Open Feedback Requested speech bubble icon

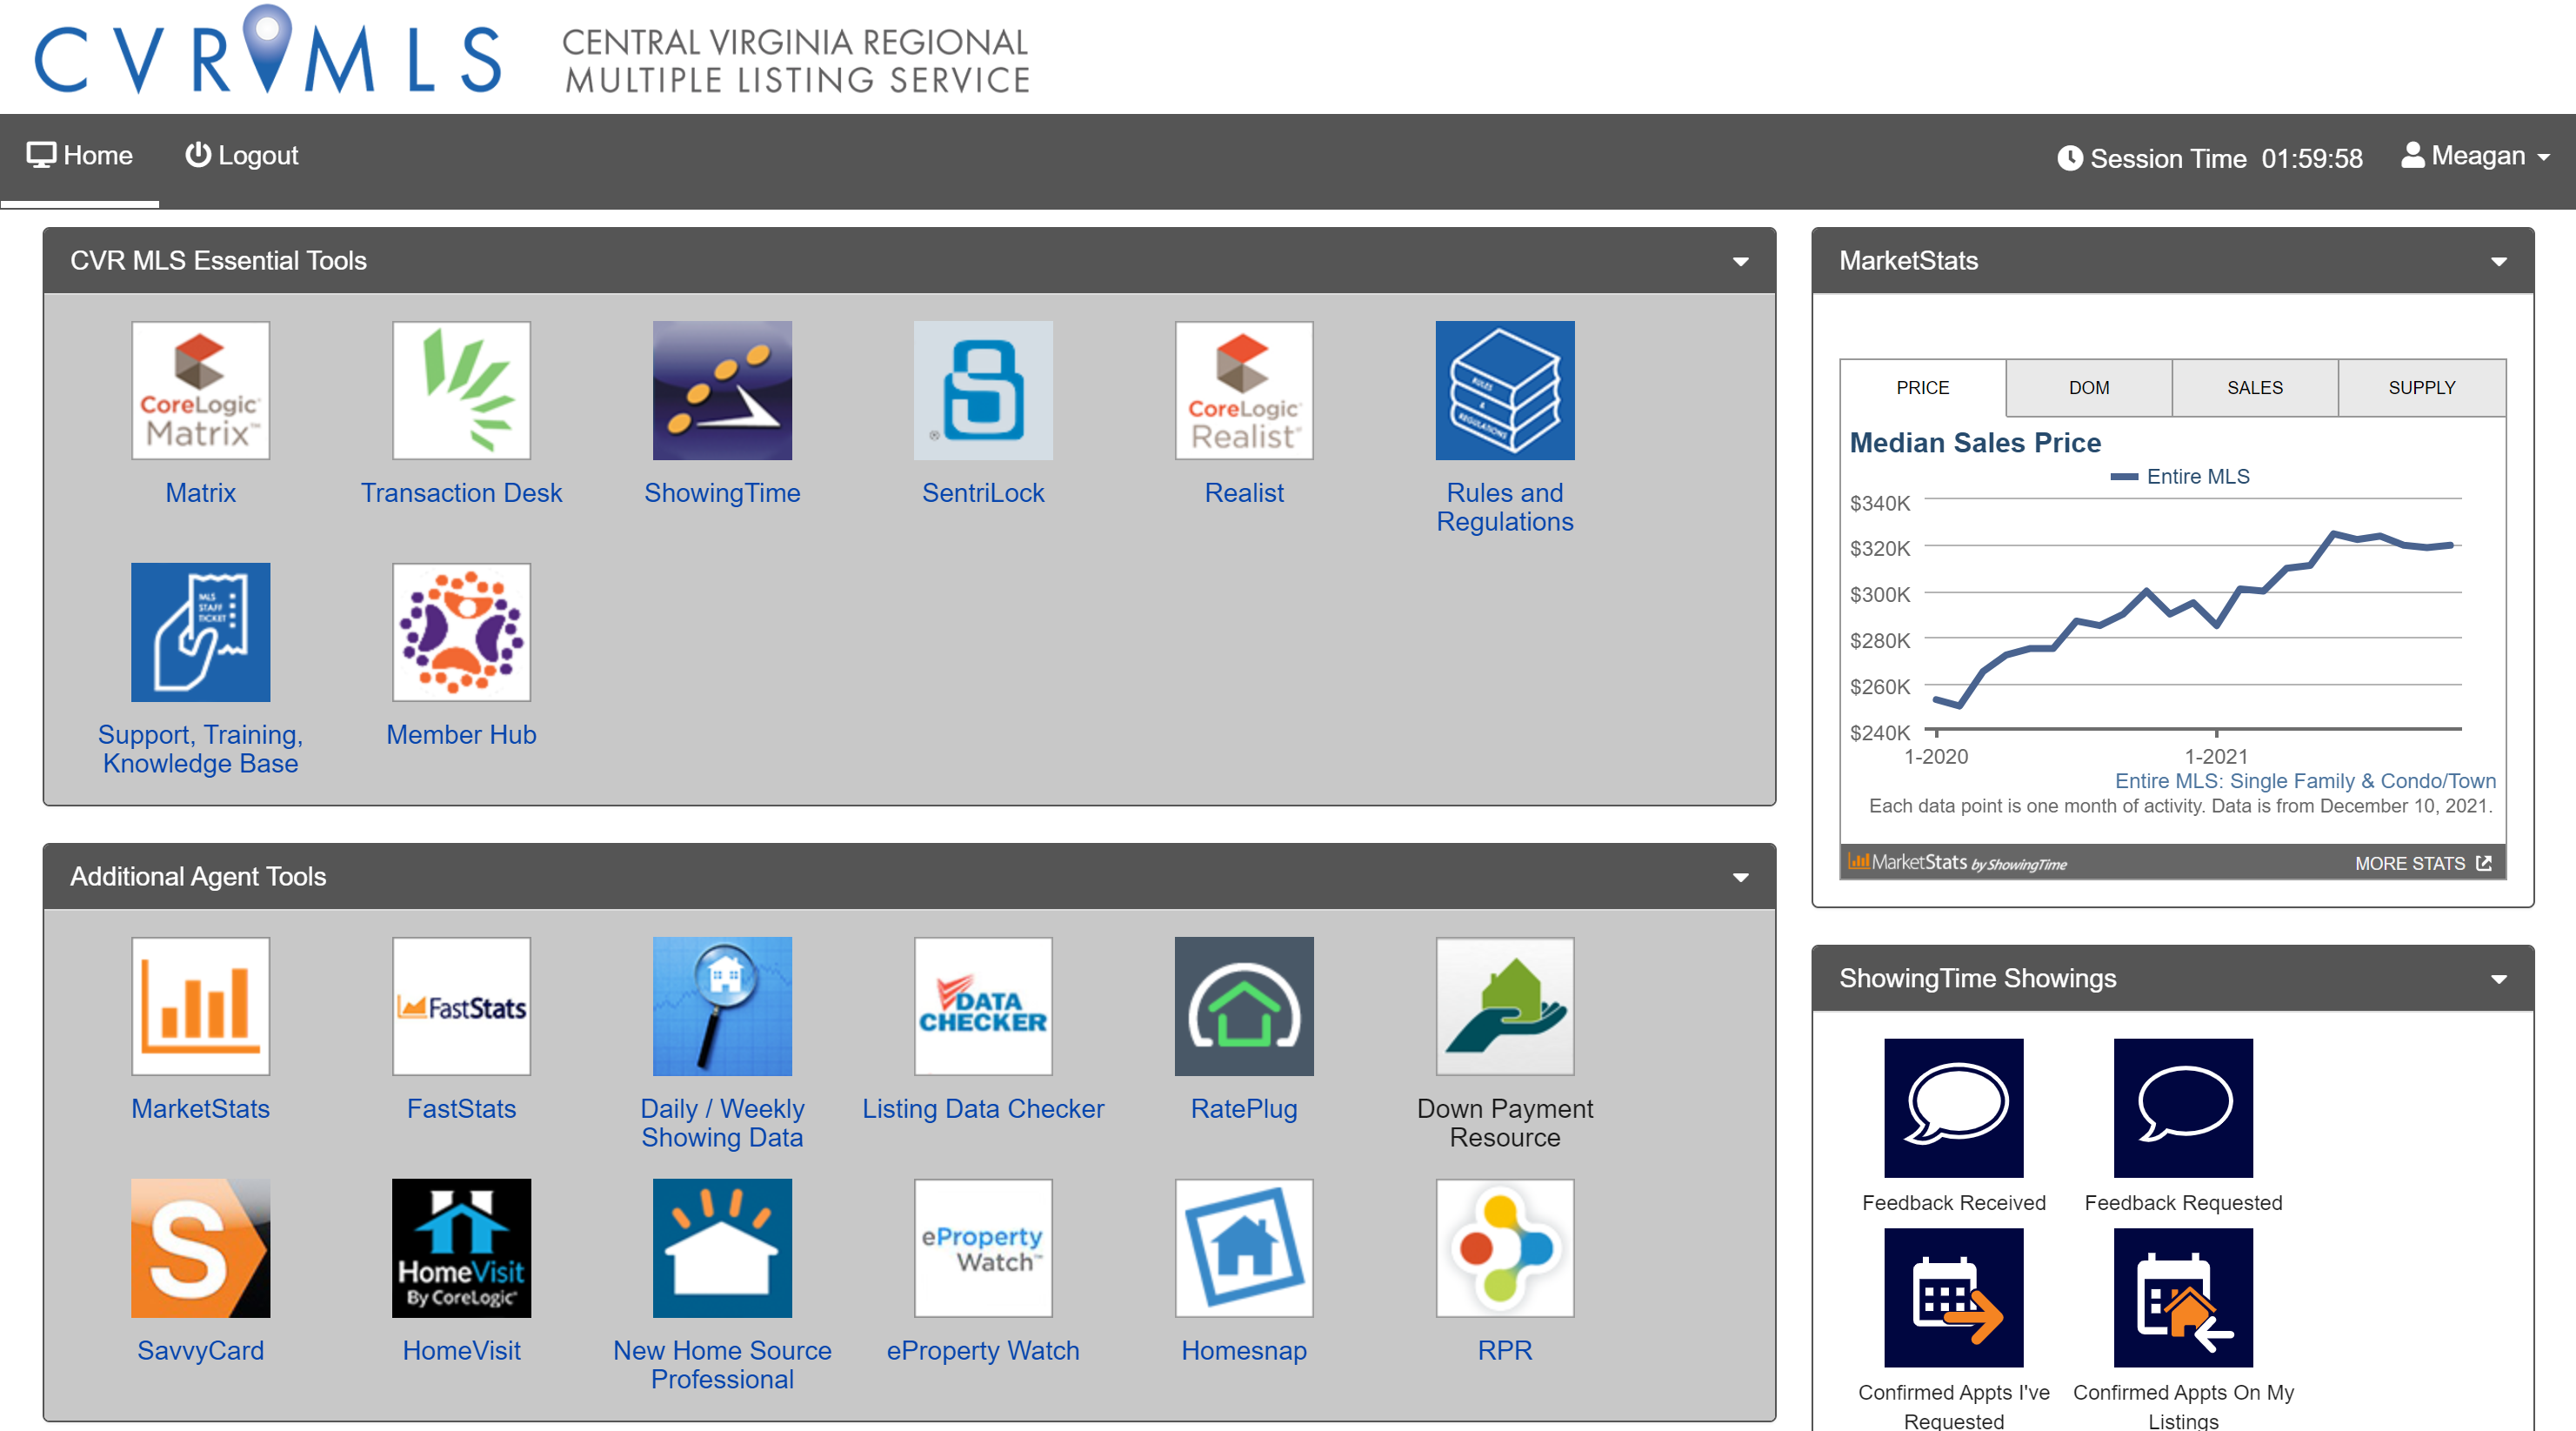point(2183,1108)
